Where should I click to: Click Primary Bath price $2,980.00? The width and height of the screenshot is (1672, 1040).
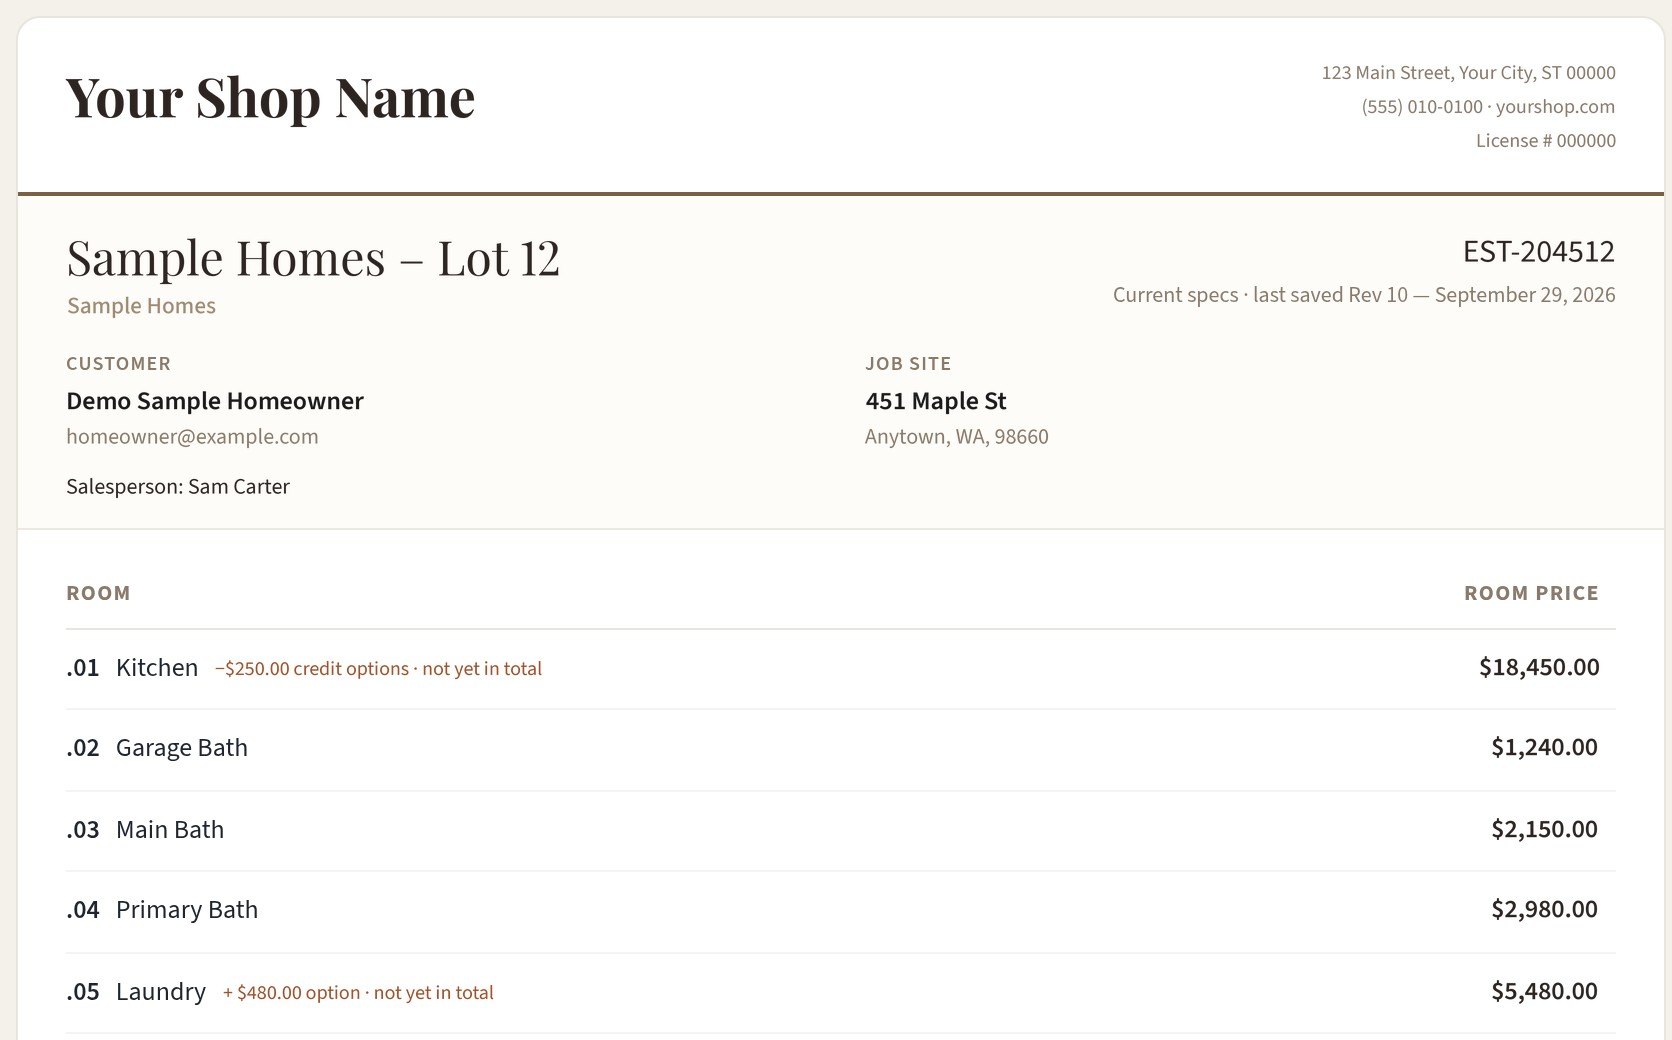click(1544, 909)
